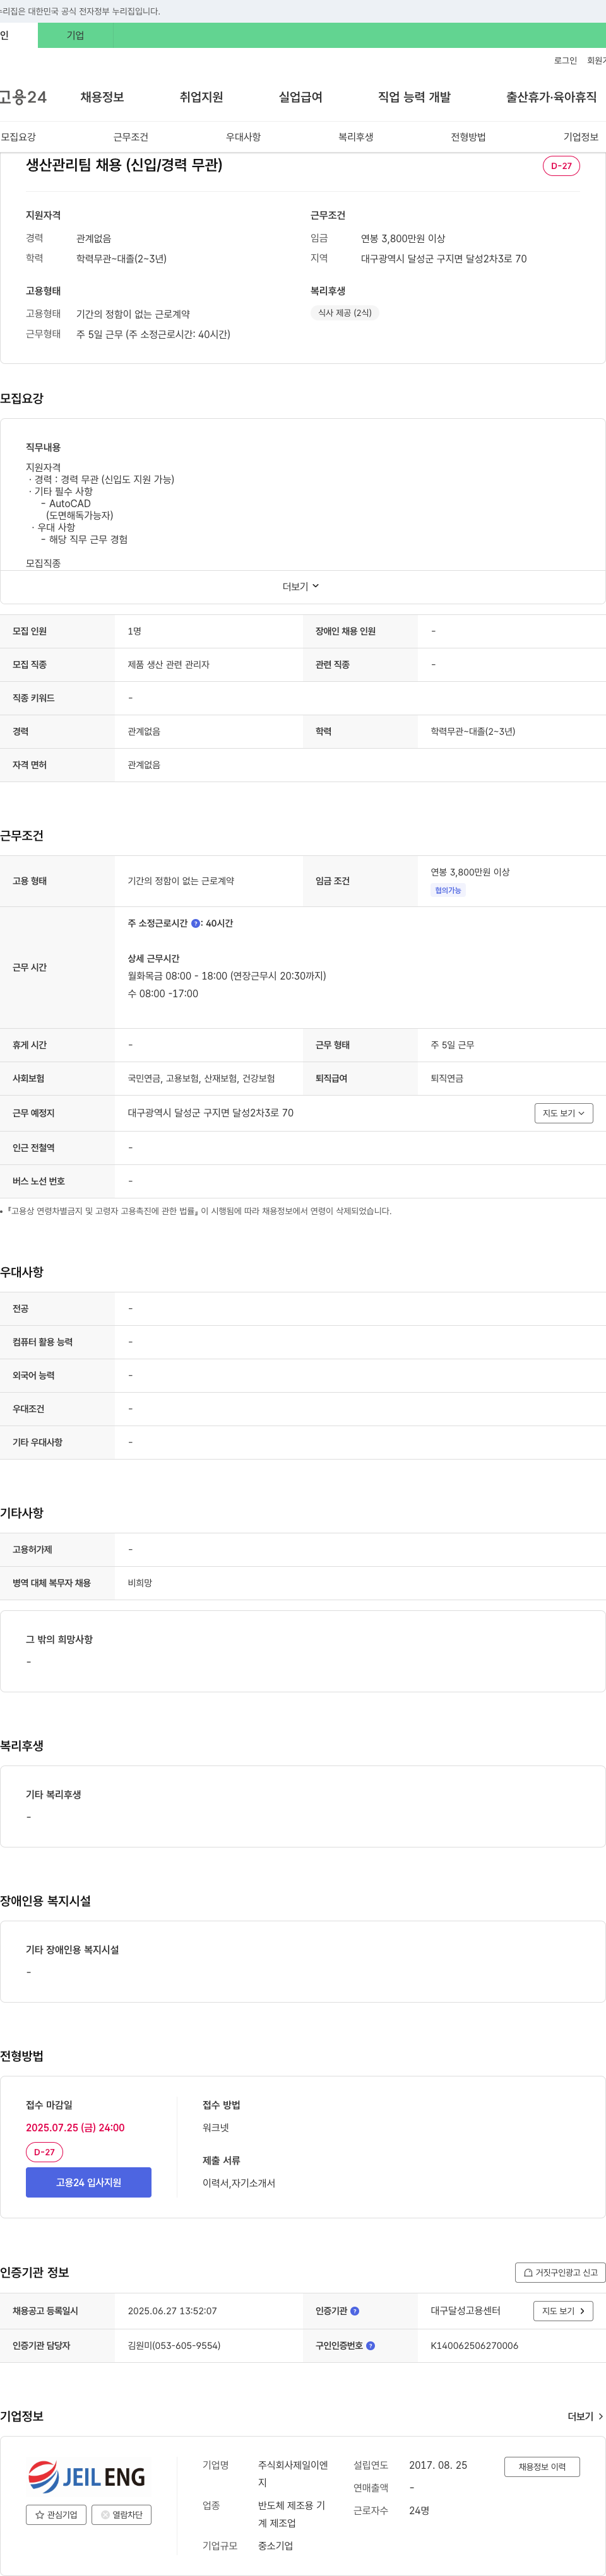This screenshot has height=2576, width=606.
Task: Click the 주 소정근로시간 help icon
Action: pos(196,923)
